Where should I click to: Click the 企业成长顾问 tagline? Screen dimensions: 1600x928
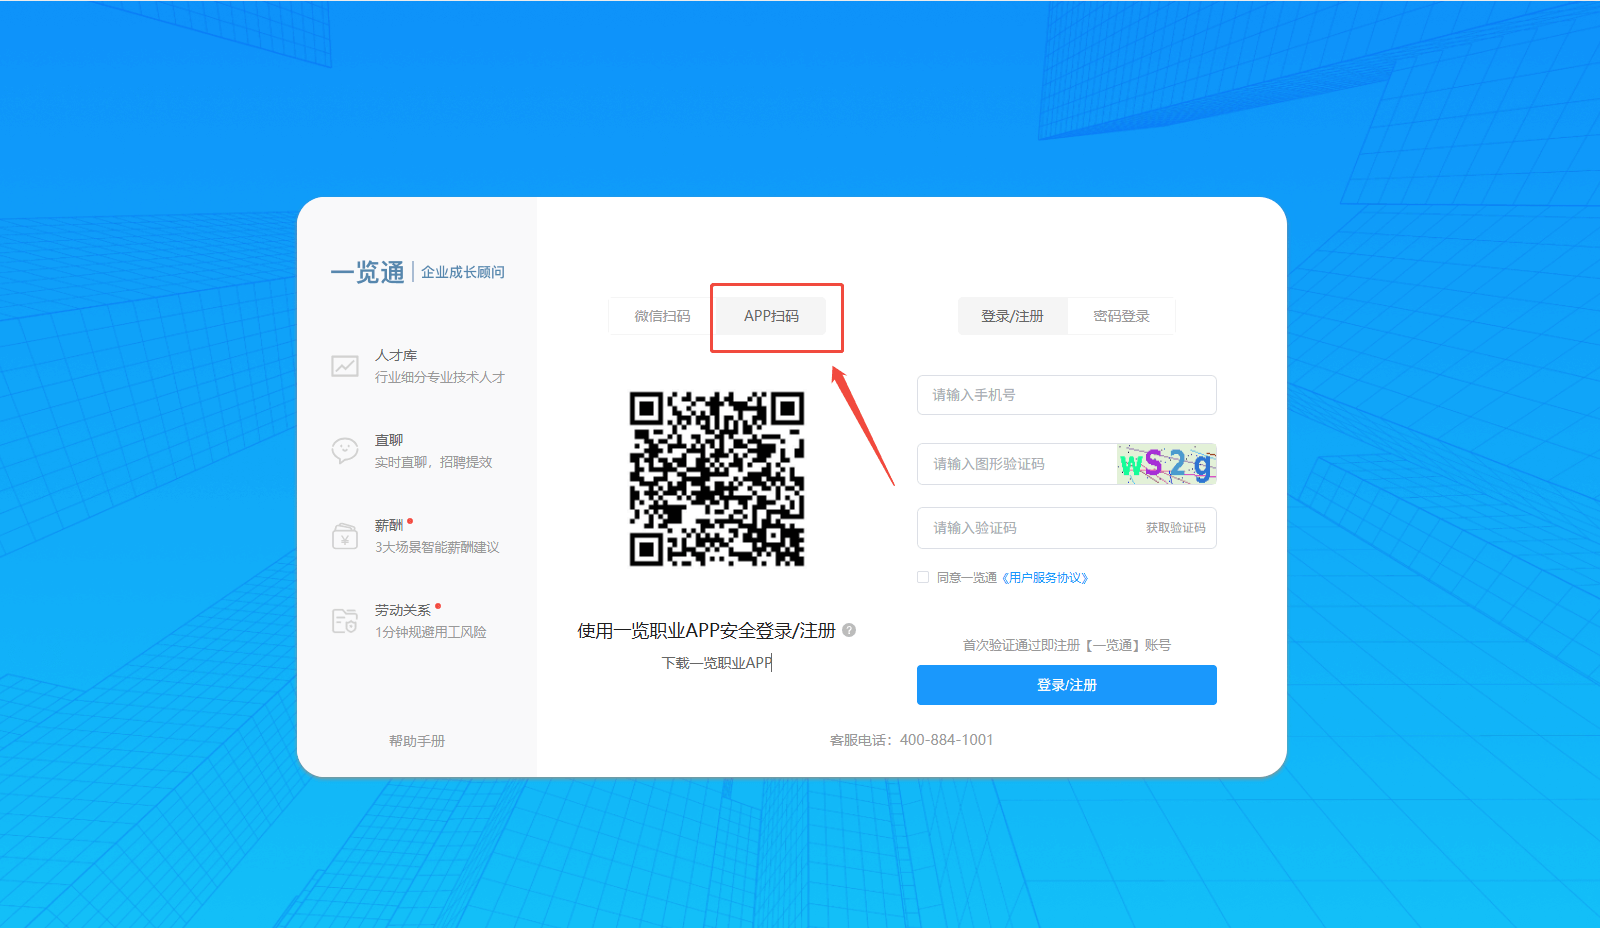[x=463, y=272]
